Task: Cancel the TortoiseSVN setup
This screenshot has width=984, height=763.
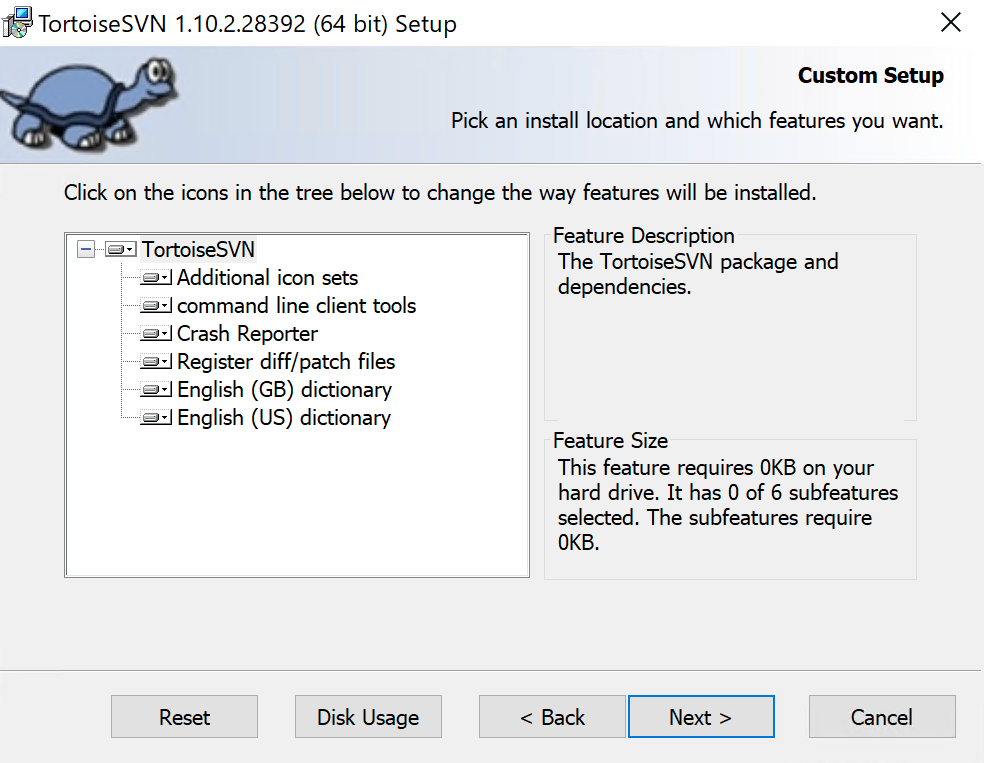Action: click(882, 717)
